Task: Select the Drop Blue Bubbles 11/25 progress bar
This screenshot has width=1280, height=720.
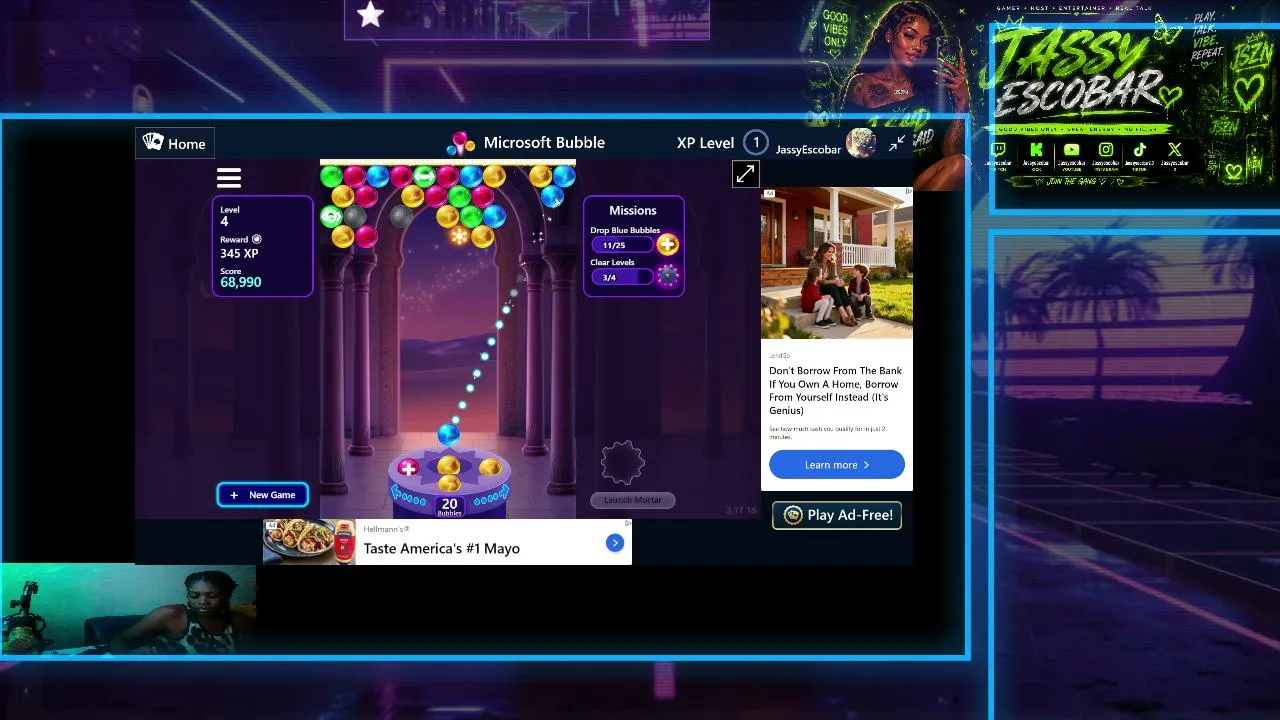Action: [x=622, y=245]
